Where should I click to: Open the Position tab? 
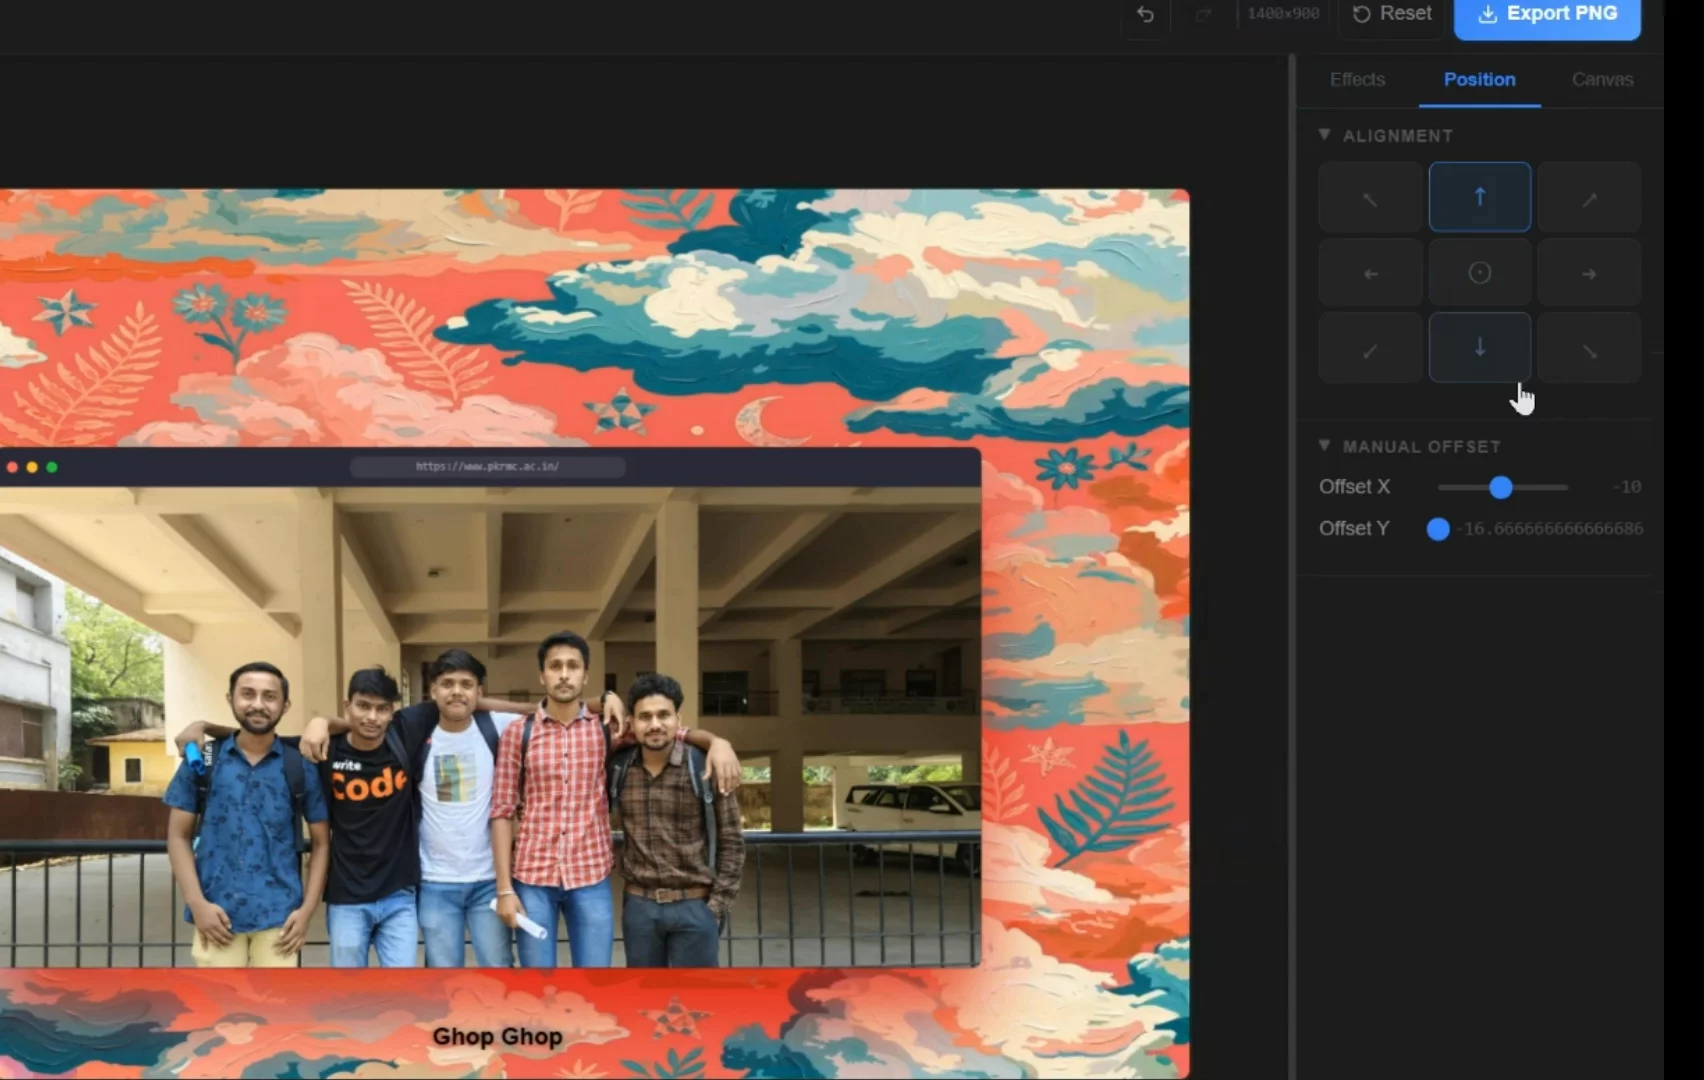coord(1479,80)
